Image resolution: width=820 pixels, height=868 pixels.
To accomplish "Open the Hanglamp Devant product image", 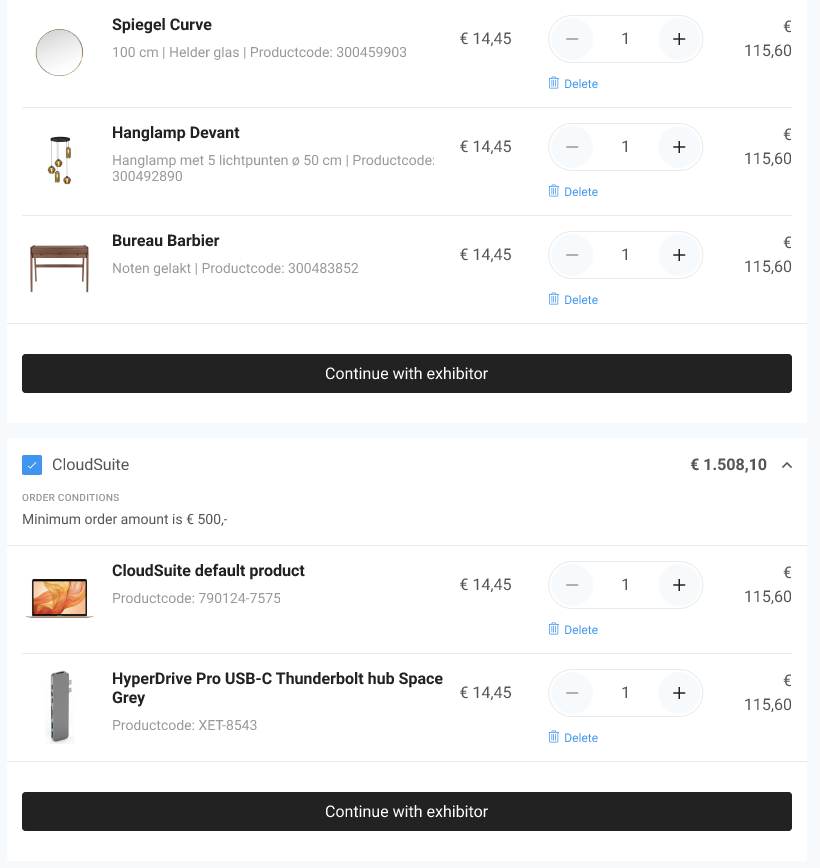I will (x=59, y=160).
